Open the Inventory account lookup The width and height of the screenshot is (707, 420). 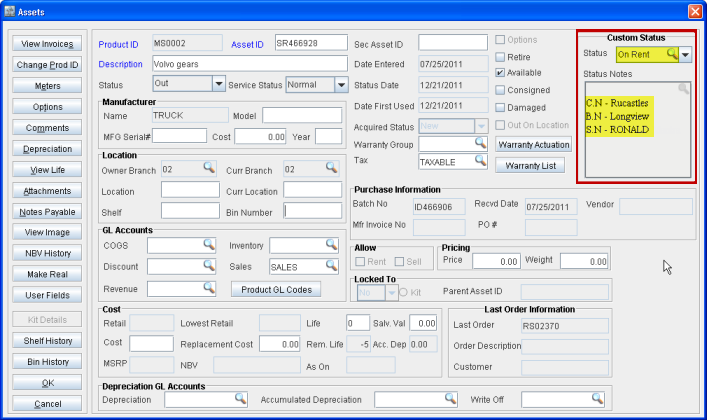[x=331, y=244]
